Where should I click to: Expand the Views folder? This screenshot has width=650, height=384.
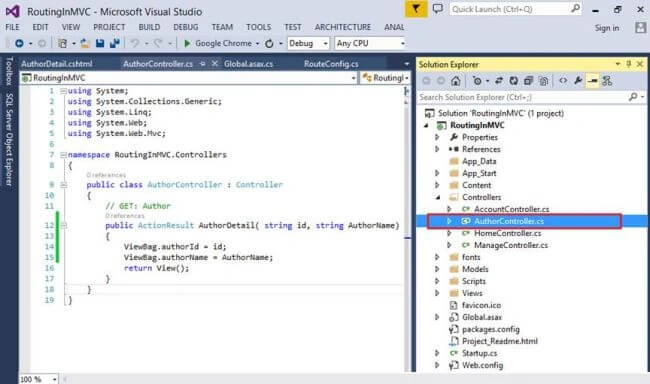437,293
